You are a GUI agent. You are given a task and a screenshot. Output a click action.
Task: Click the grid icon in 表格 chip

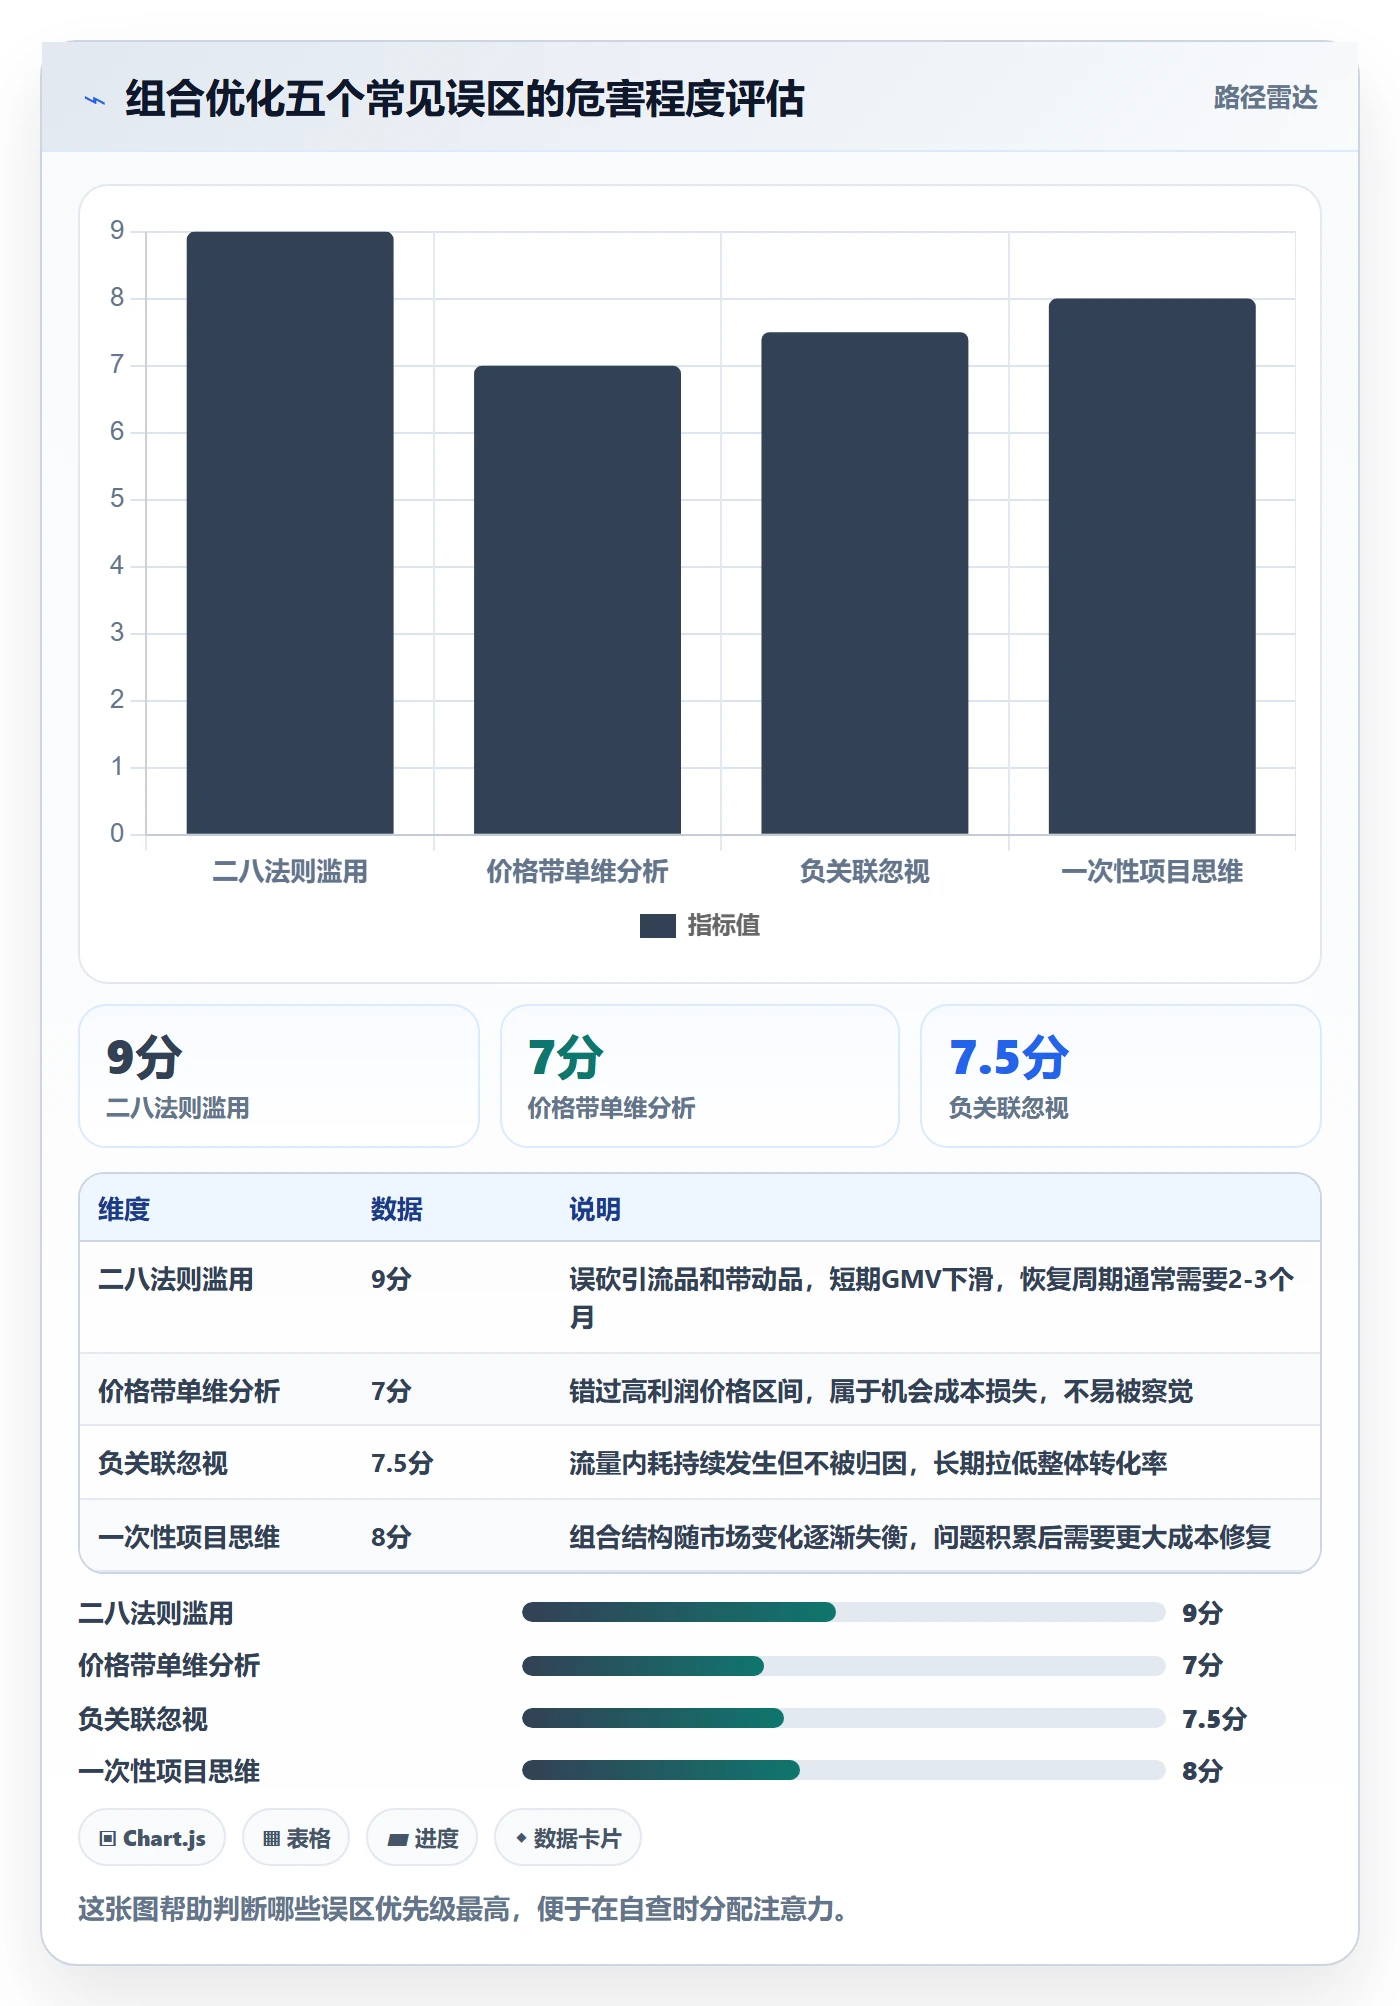271,1838
